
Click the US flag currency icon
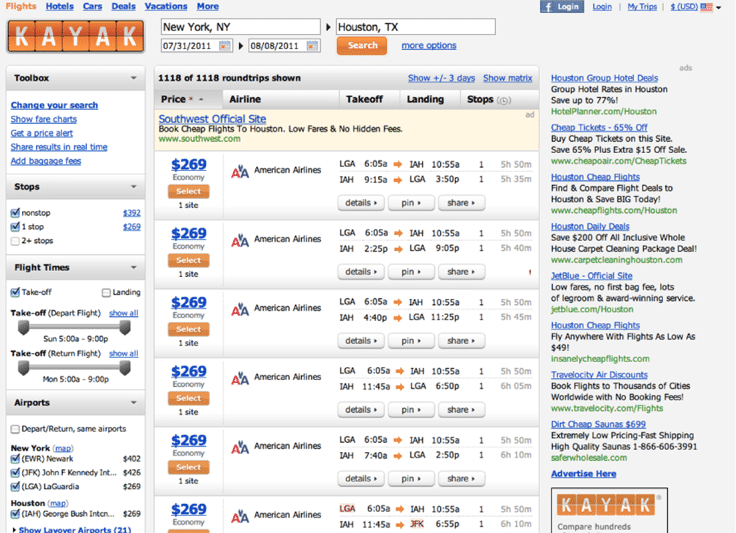click(706, 7)
